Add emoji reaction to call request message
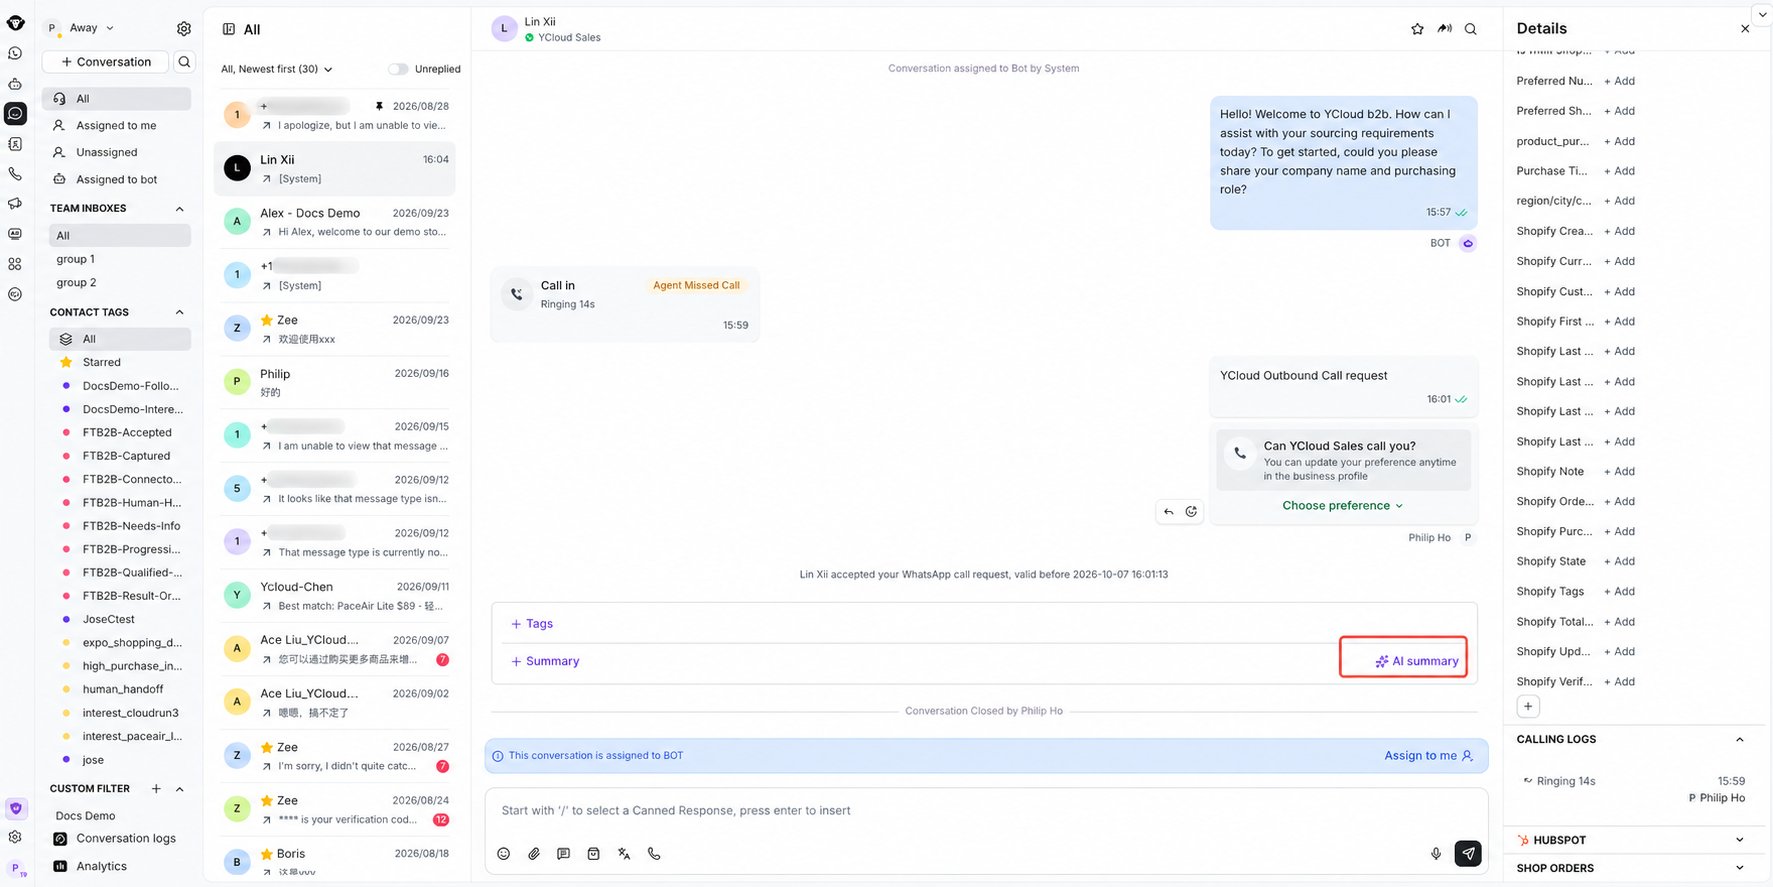 1191,512
